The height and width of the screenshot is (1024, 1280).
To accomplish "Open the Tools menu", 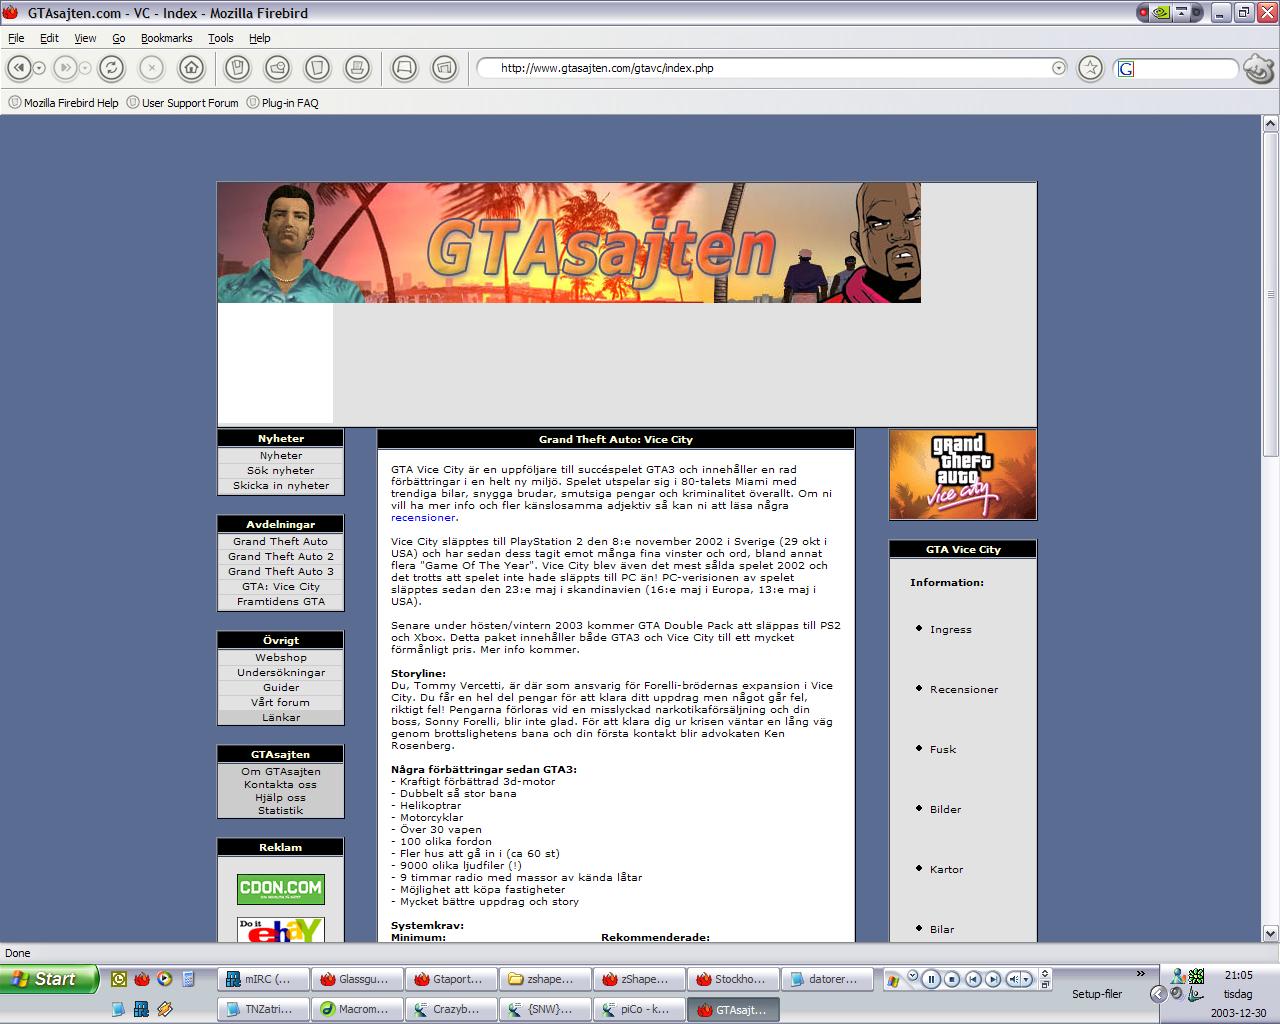I will (x=220, y=38).
